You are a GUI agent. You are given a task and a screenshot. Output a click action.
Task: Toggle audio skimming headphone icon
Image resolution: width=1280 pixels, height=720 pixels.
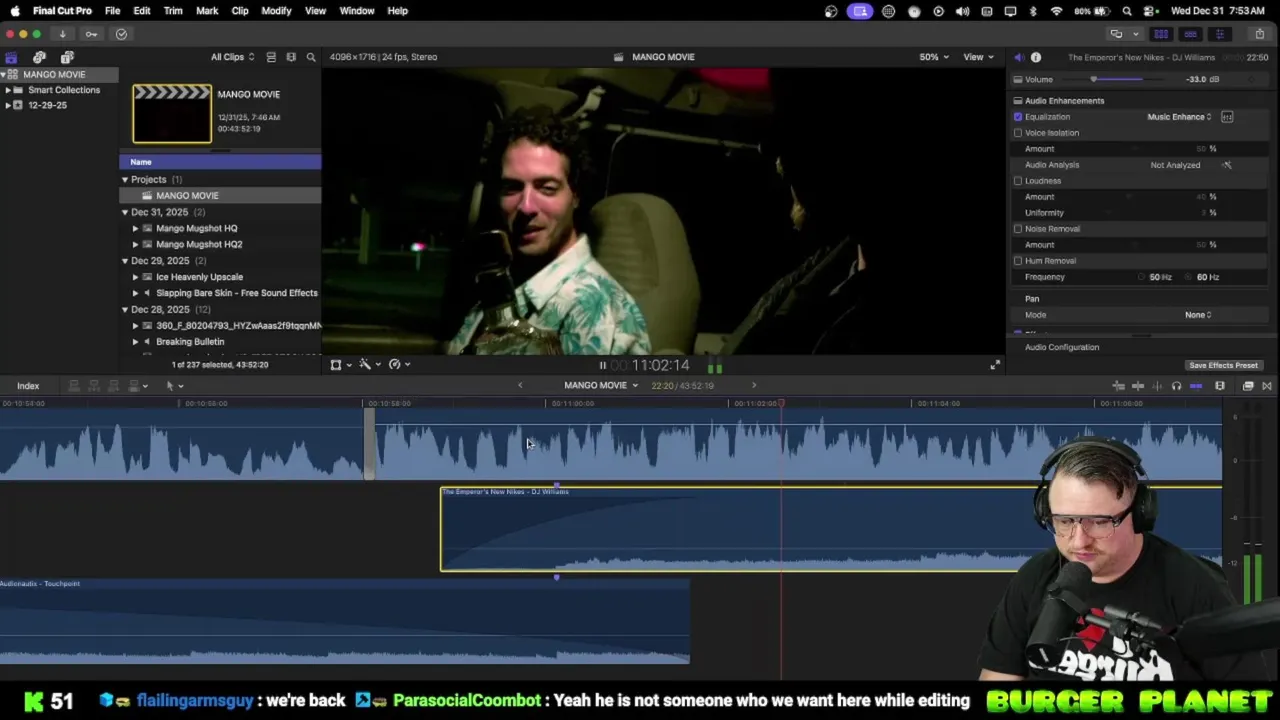pyautogui.click(x=1176, y=386)
